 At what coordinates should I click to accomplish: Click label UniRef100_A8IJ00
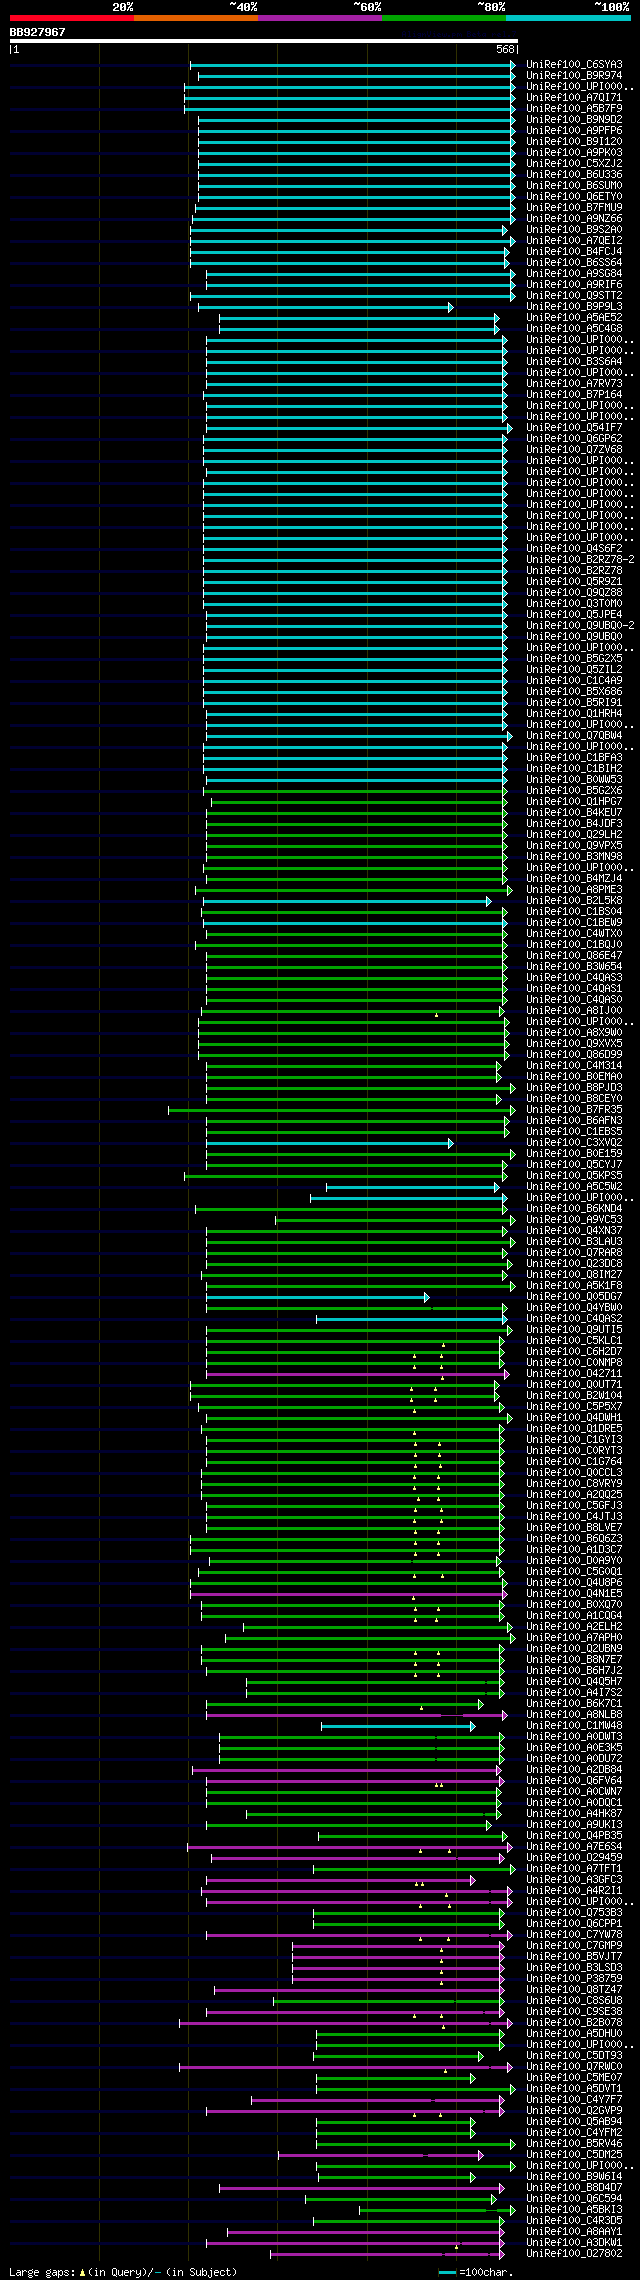pos(574,1011)
